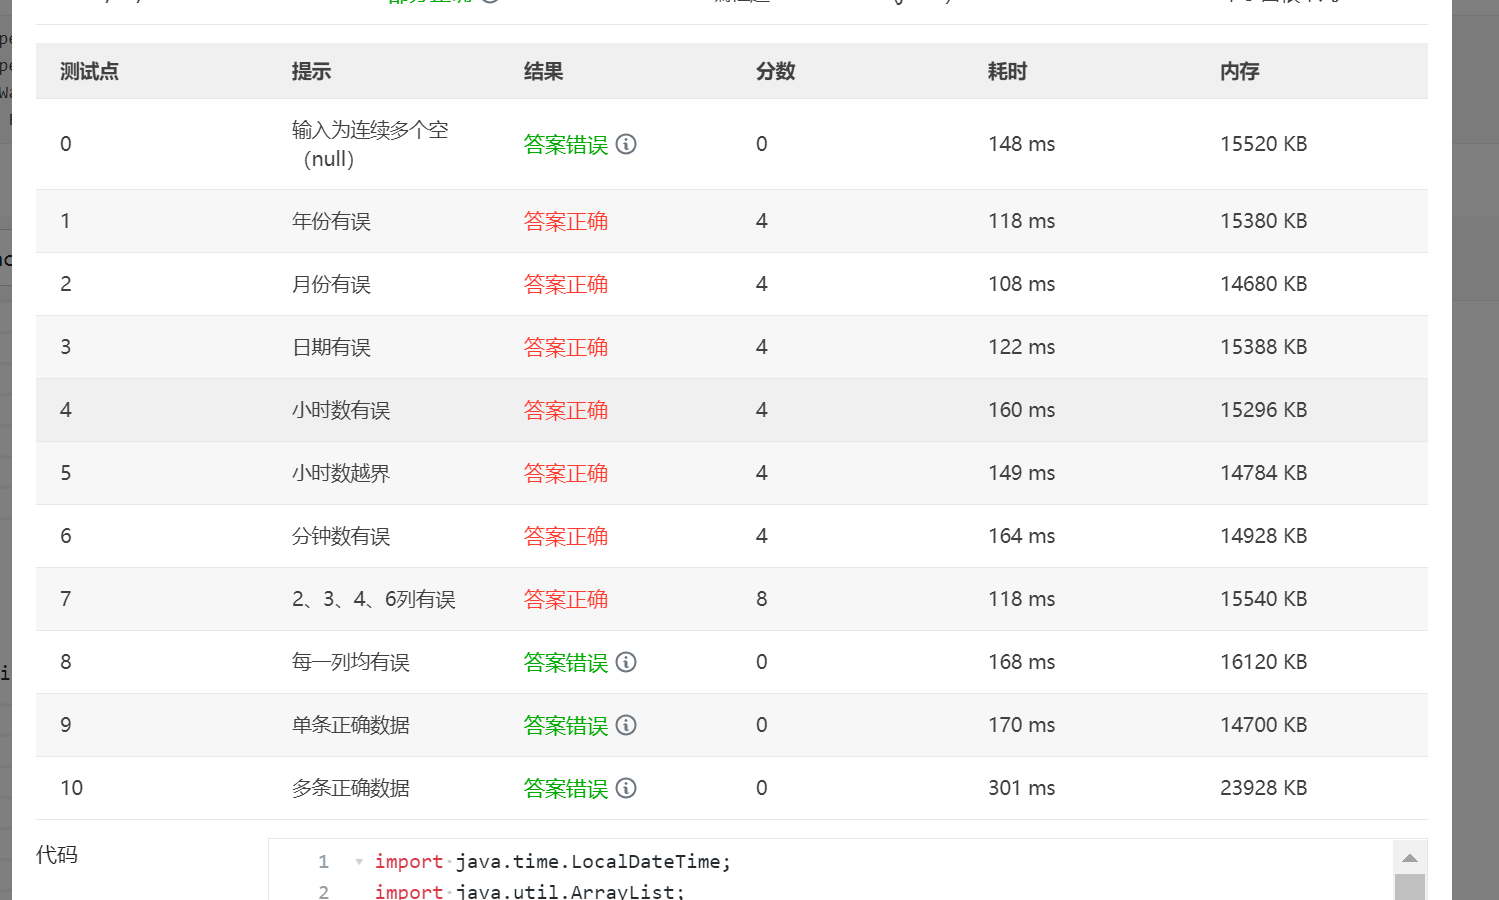Select 答案错误 text in 每一列均有误 row
This screenshot has height=900, width=1499.
click(x=566, y=662)
